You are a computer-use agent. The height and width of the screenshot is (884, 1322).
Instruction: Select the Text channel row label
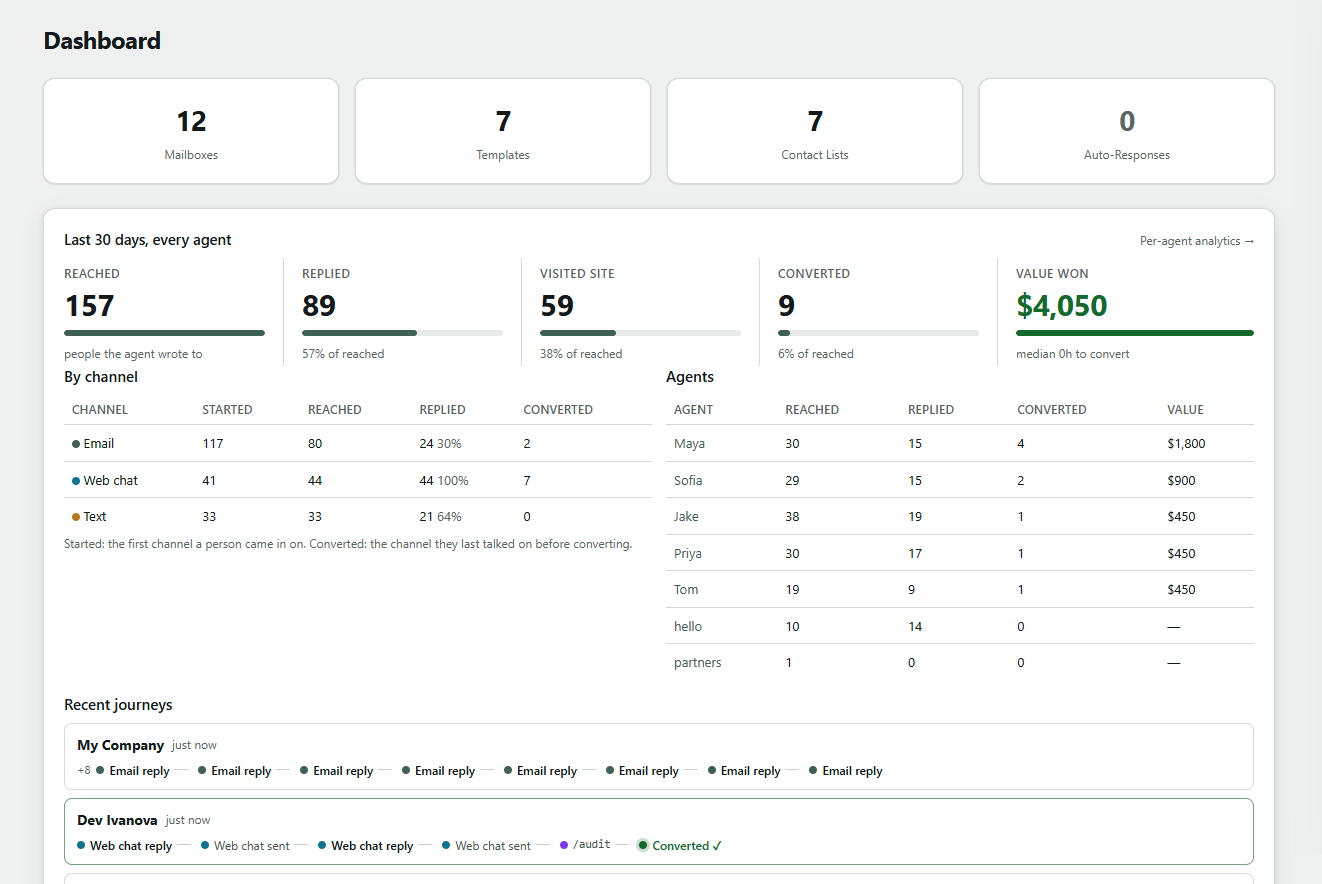click(95, 517)
